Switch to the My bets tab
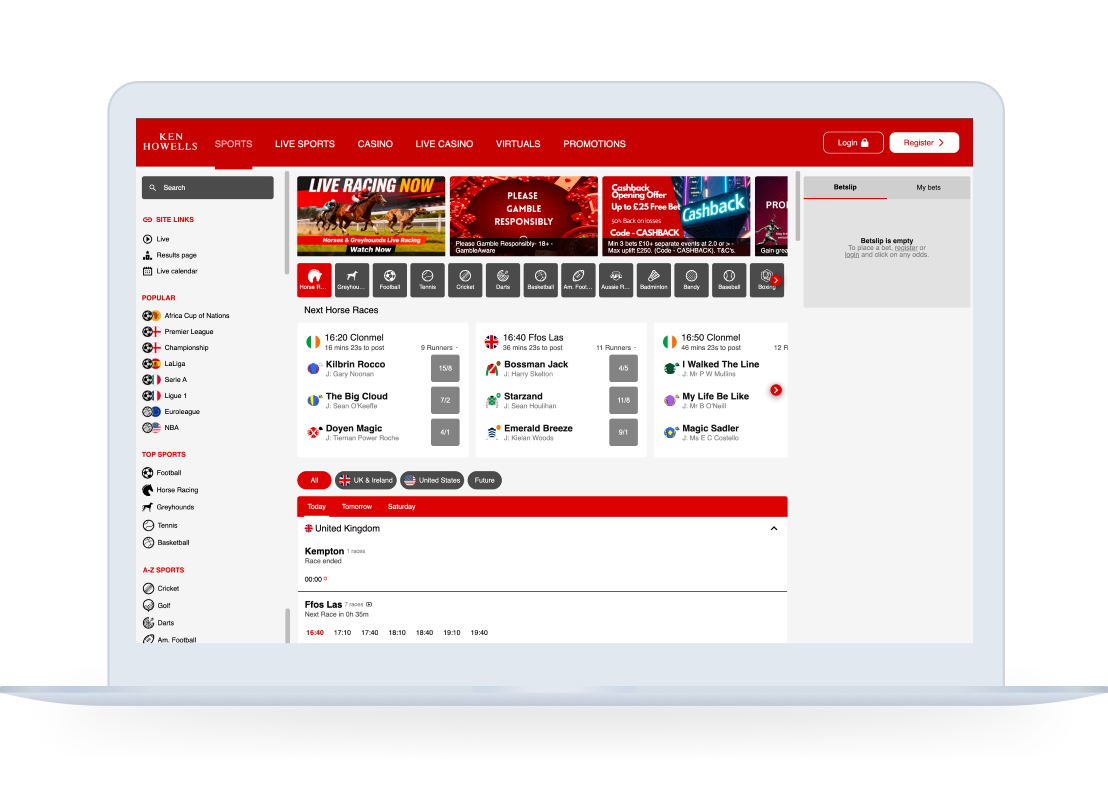The image size is (1108, 800). pyautogui.click(x=928, y=188)
